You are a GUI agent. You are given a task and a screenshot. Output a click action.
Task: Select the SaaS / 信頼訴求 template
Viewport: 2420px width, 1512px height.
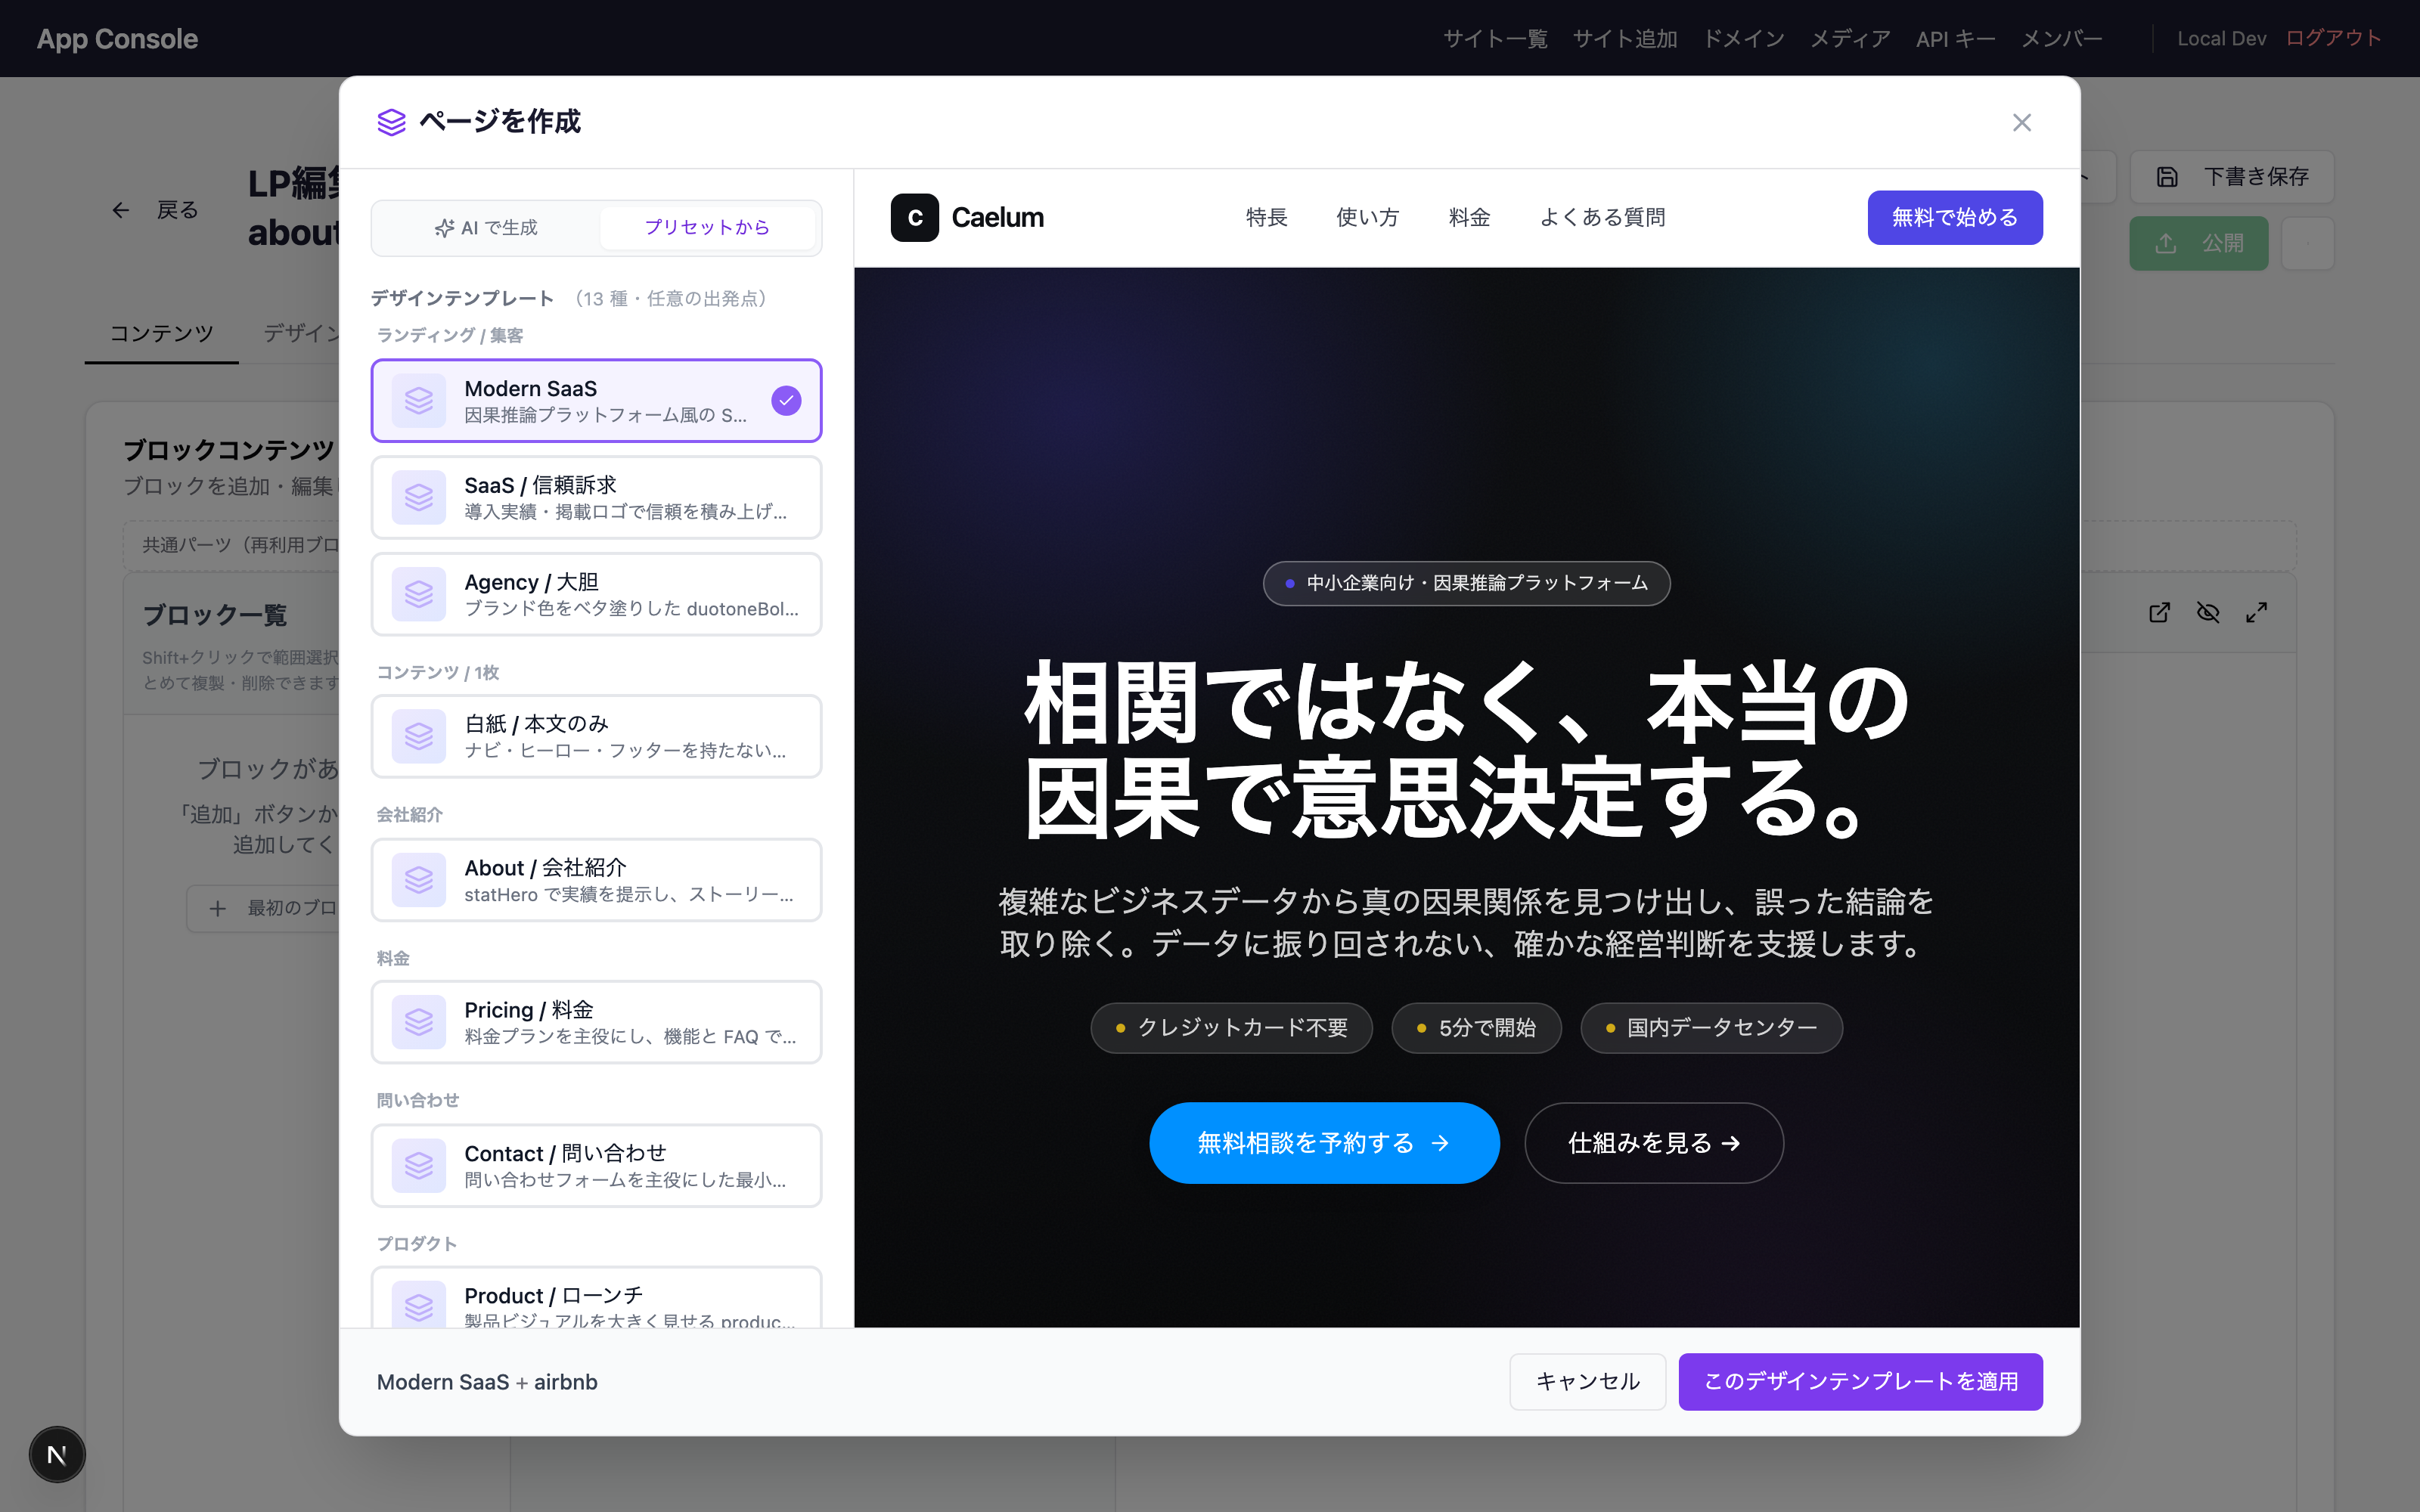596,497
